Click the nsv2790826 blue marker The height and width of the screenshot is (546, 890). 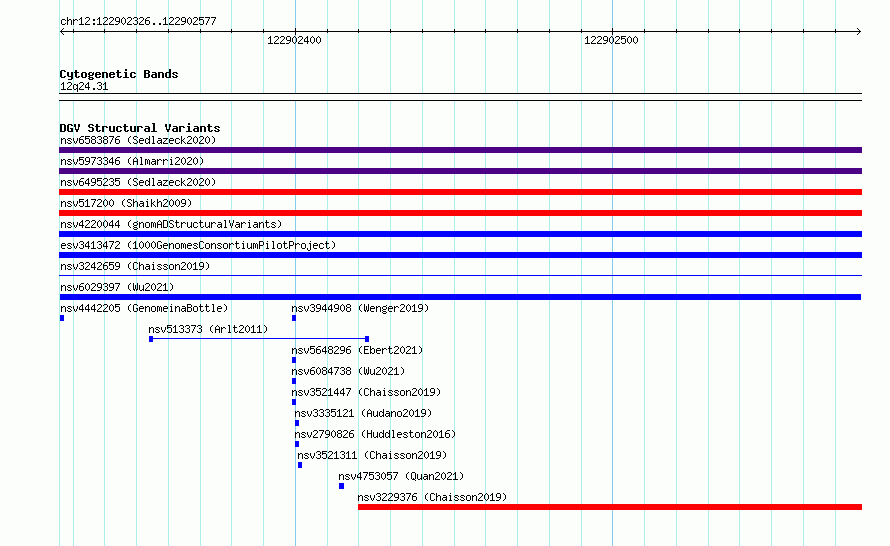pyautogui.click(x=297, y=444)
